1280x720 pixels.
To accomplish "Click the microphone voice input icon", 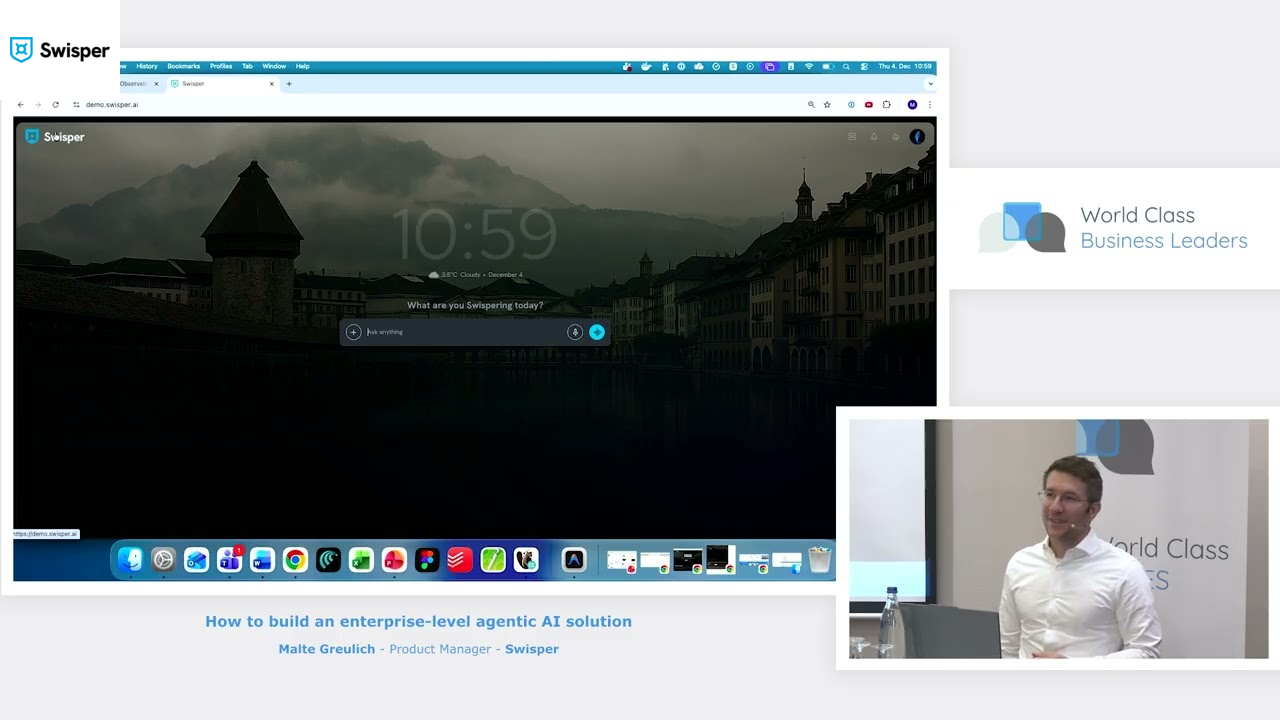I will [x=575, y=332].
